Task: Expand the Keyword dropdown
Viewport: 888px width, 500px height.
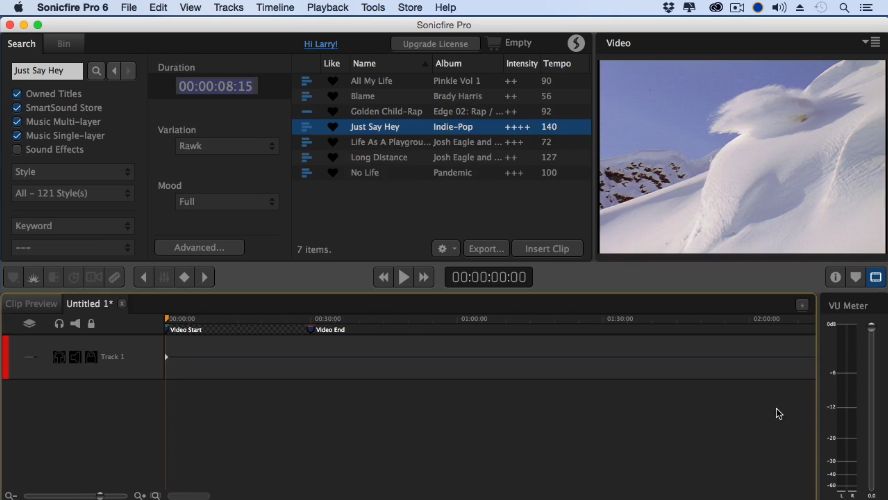Action: pos(73,226)
